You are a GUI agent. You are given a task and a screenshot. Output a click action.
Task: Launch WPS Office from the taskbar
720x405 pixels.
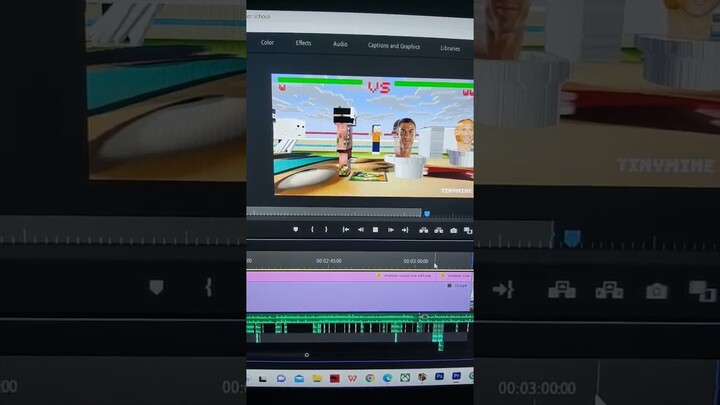(352, 378)
